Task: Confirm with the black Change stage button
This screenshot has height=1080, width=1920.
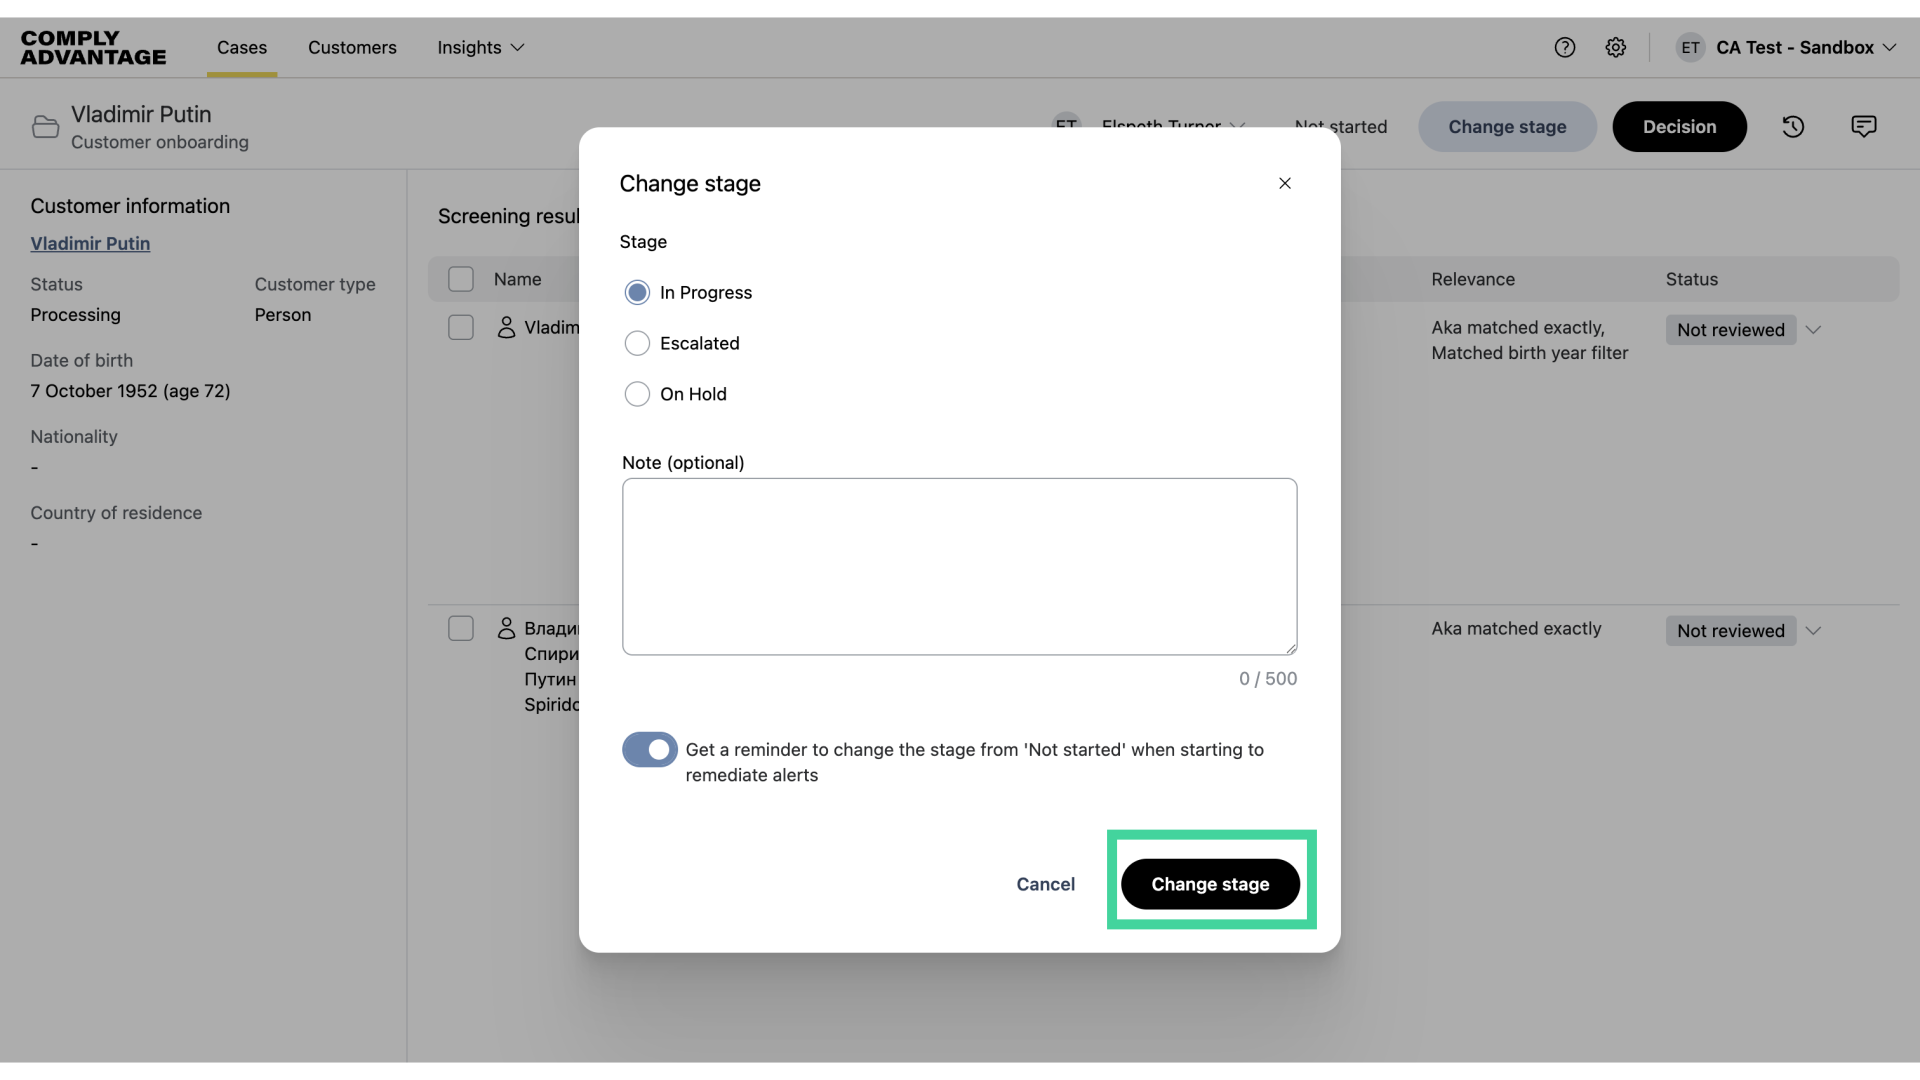Action: (1210, 884)
